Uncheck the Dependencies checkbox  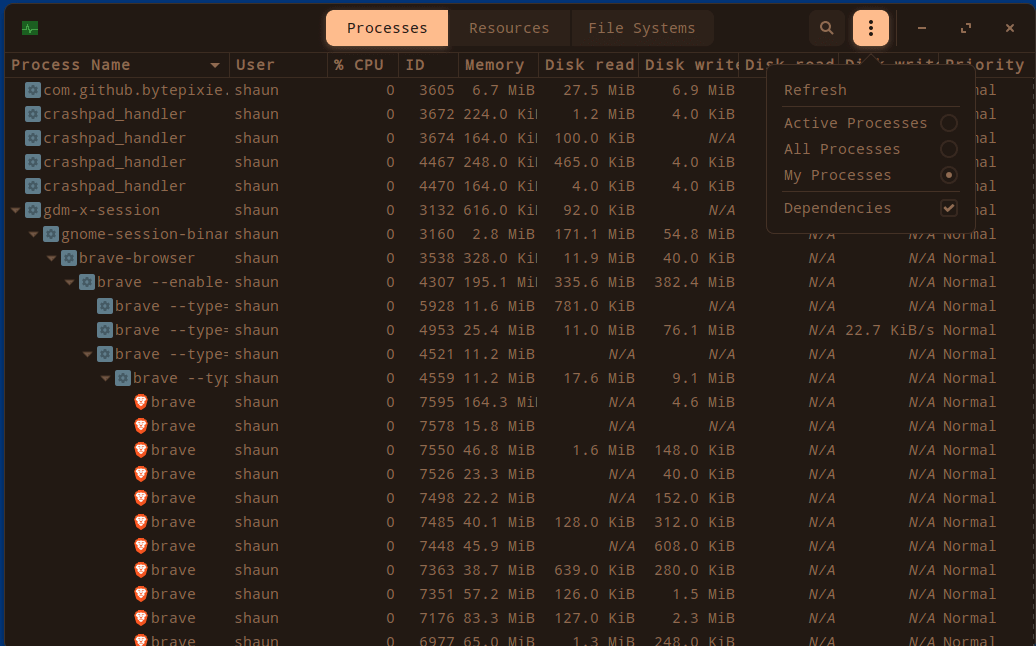(x=949, y=208)
